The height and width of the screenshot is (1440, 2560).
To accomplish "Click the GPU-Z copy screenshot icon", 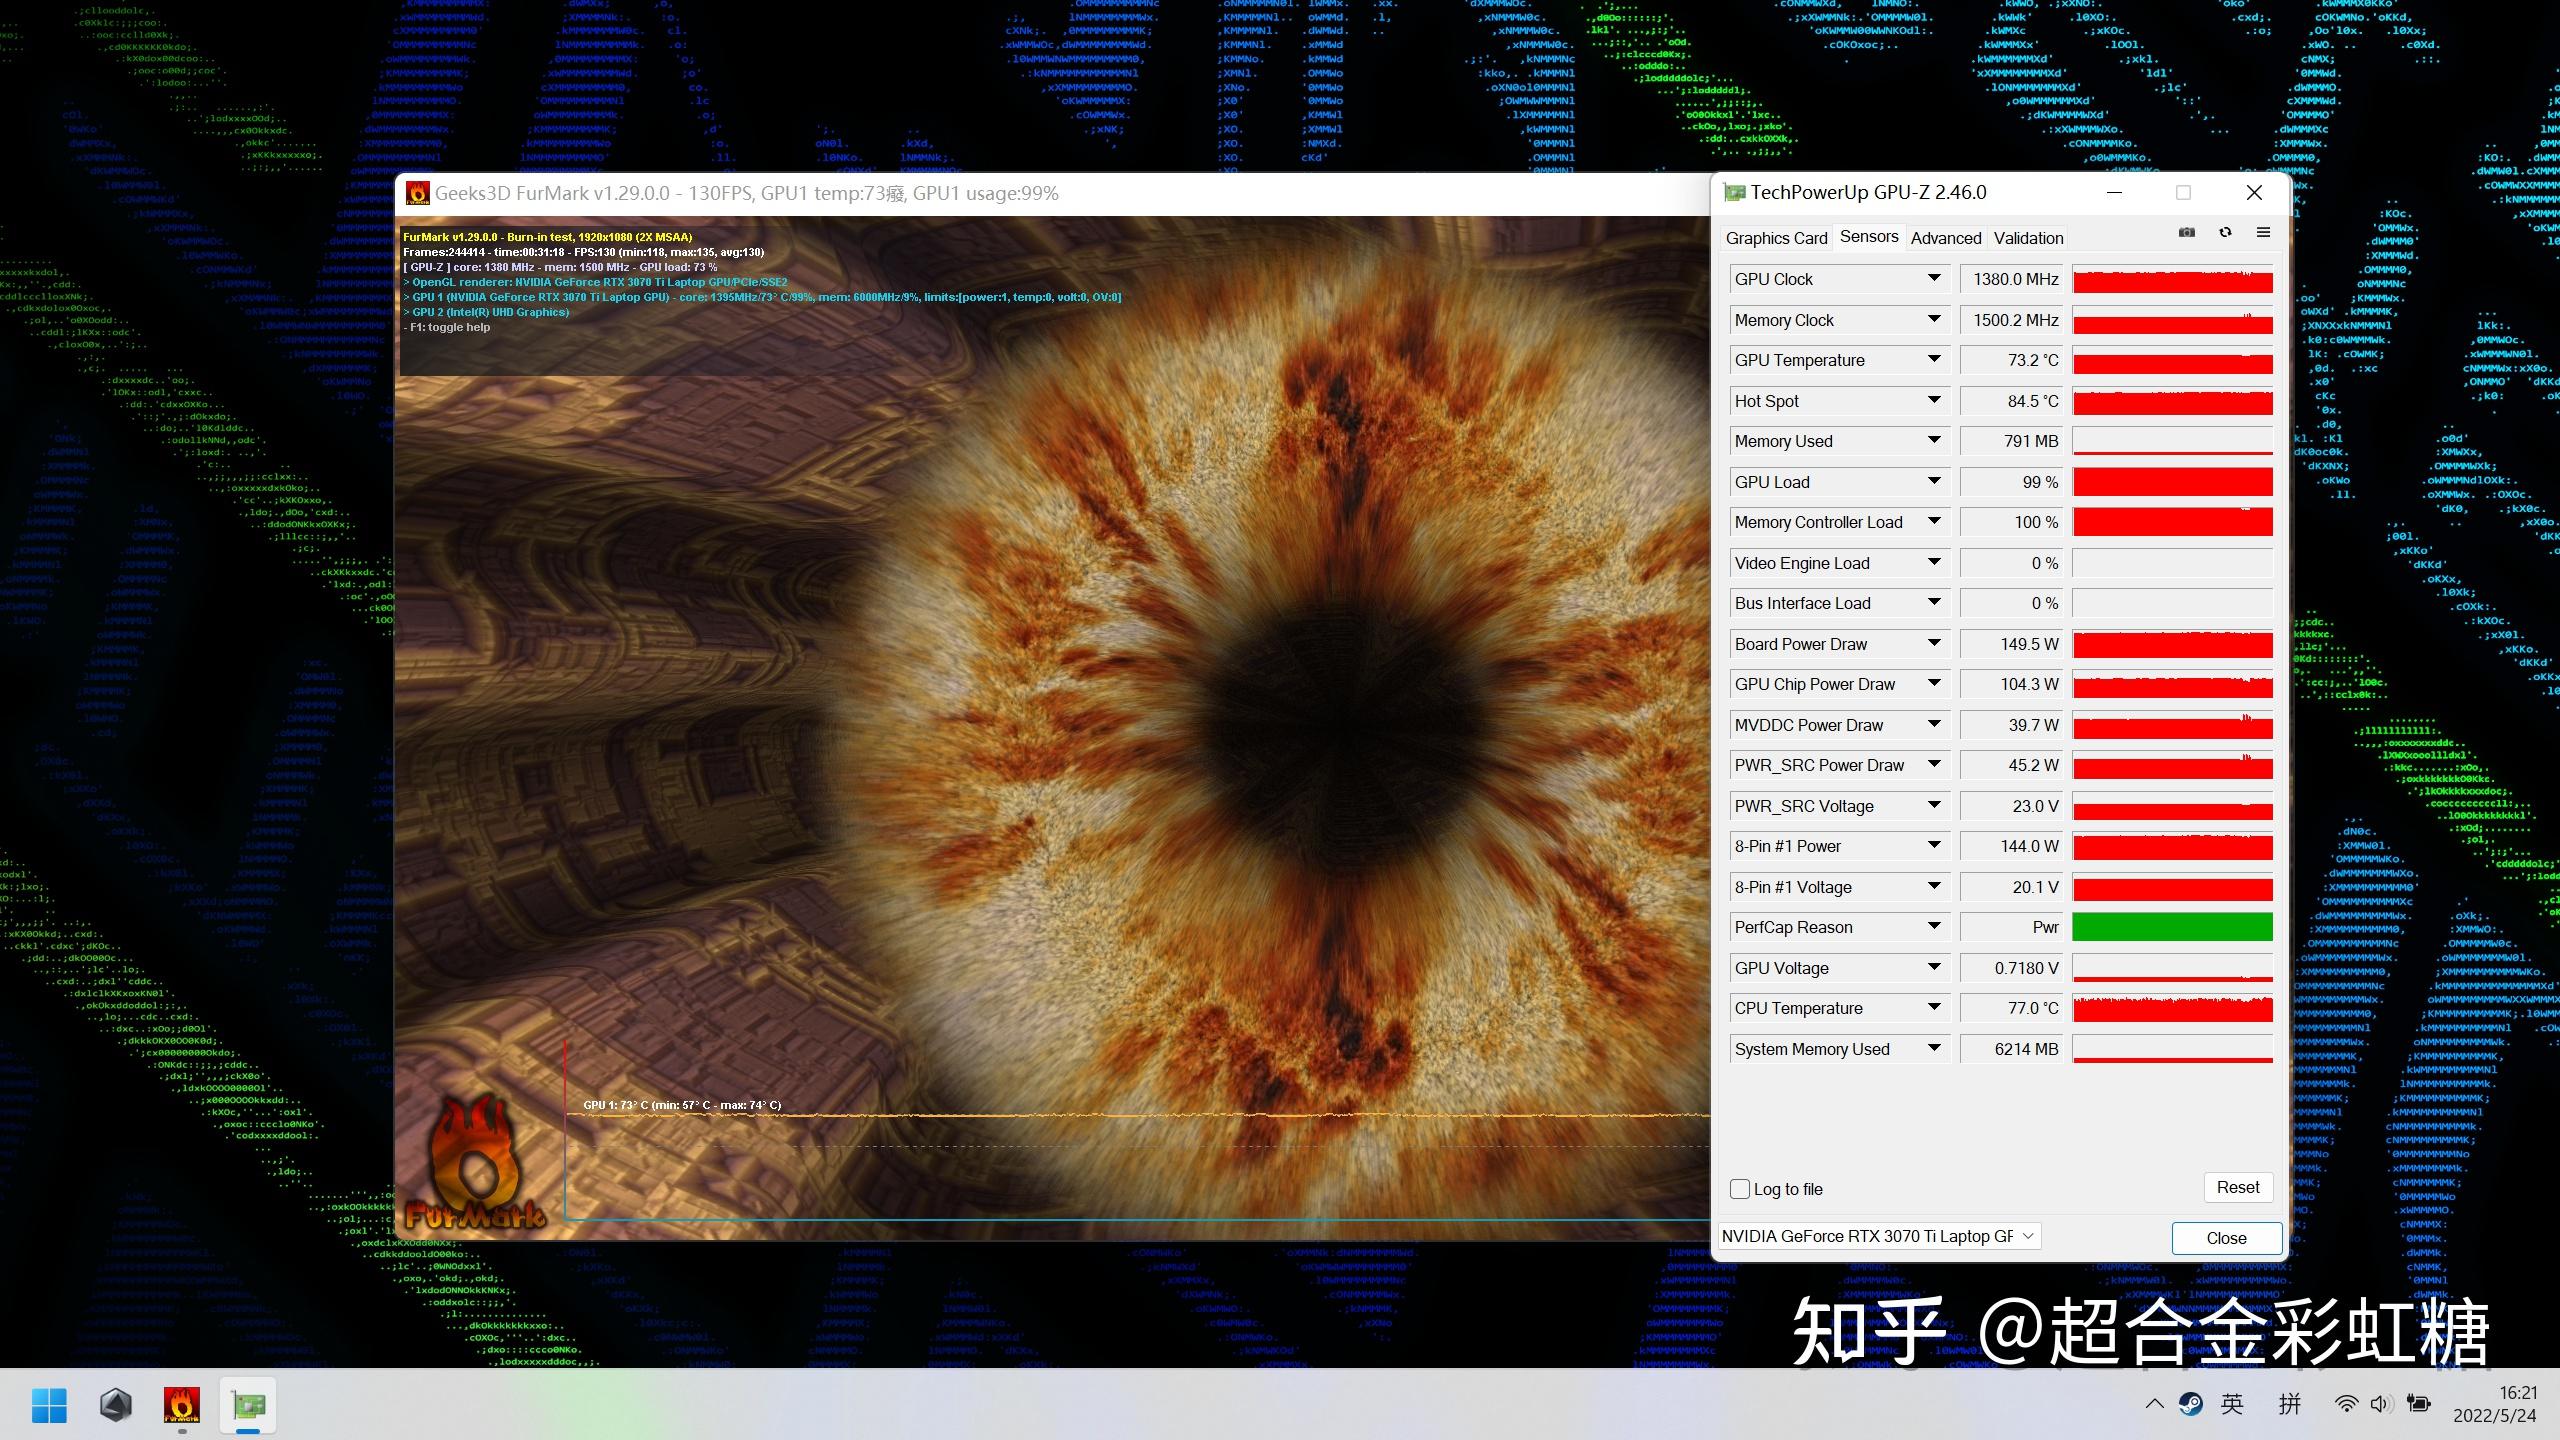I will point(2187,234).
